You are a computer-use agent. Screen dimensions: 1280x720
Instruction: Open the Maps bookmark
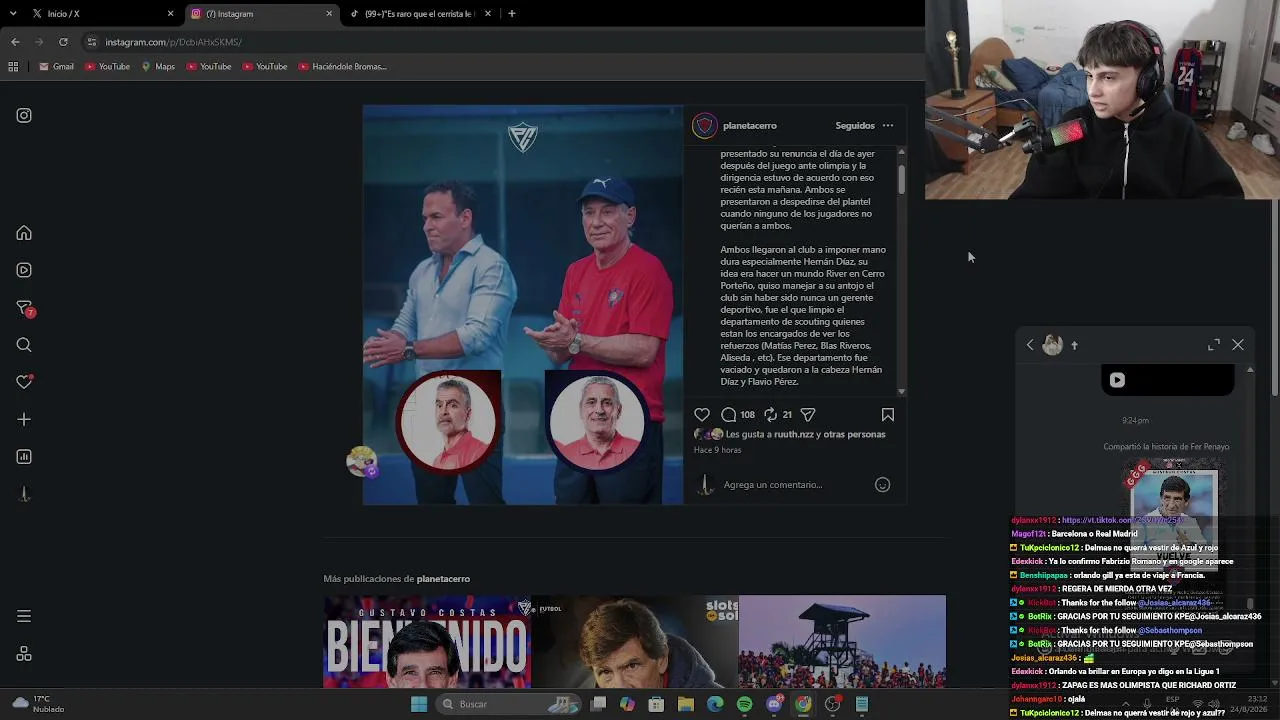click(x=158, y=67)
